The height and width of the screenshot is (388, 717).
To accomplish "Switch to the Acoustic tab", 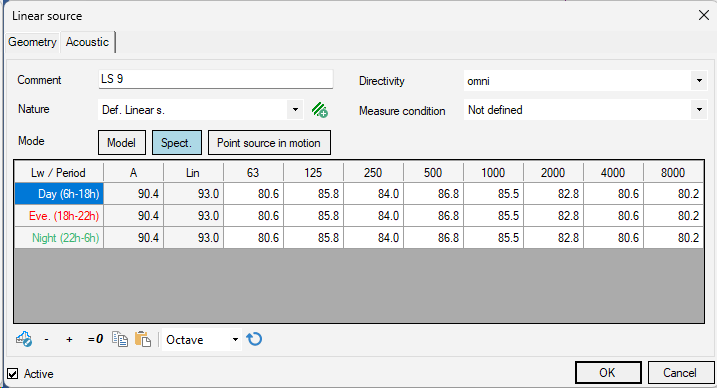I will [x=87, y=42].
